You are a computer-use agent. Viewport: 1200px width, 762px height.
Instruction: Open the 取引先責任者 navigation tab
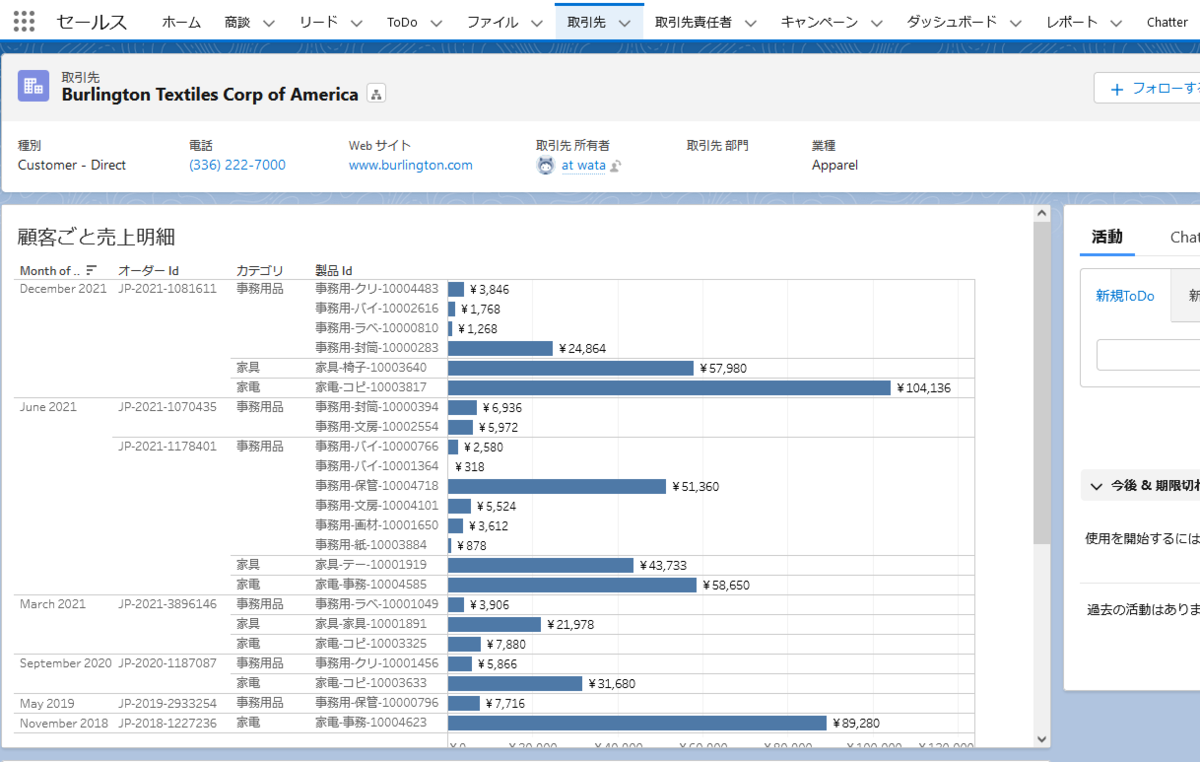coord(693,22)
